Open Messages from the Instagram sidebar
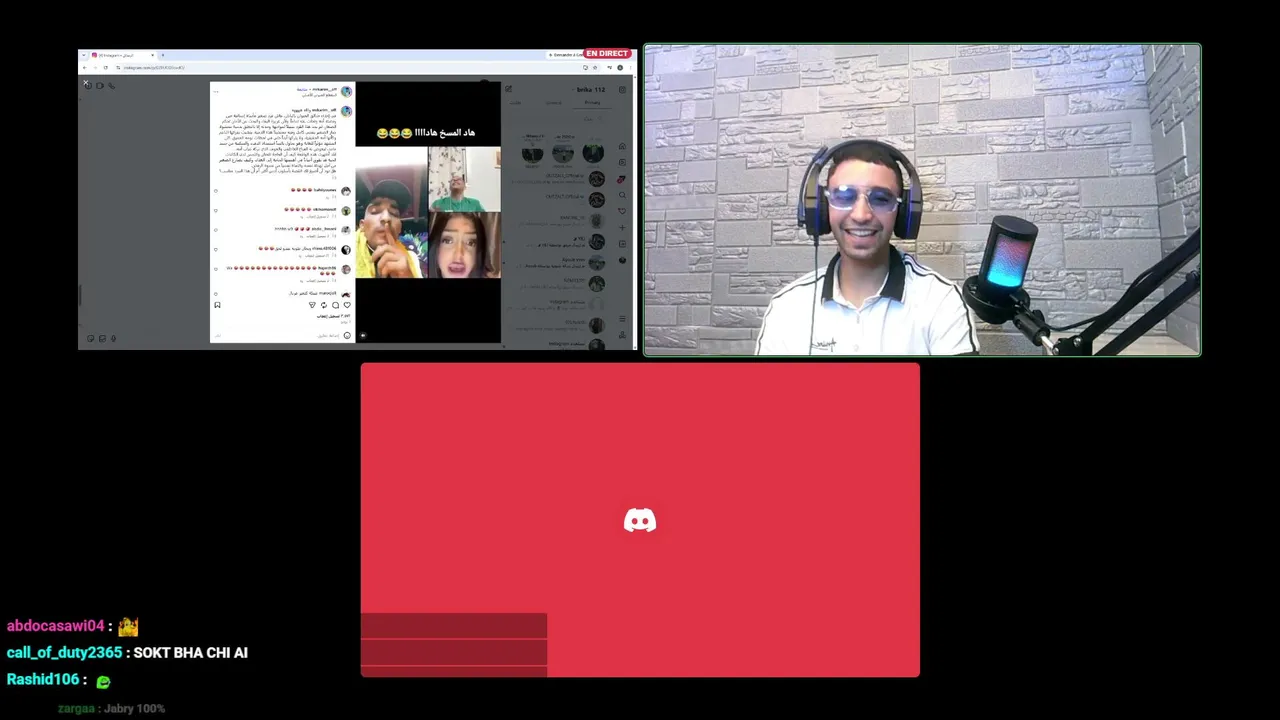Screen dimensions: 1280x720 pyautogui.click(x=622, y=179)
